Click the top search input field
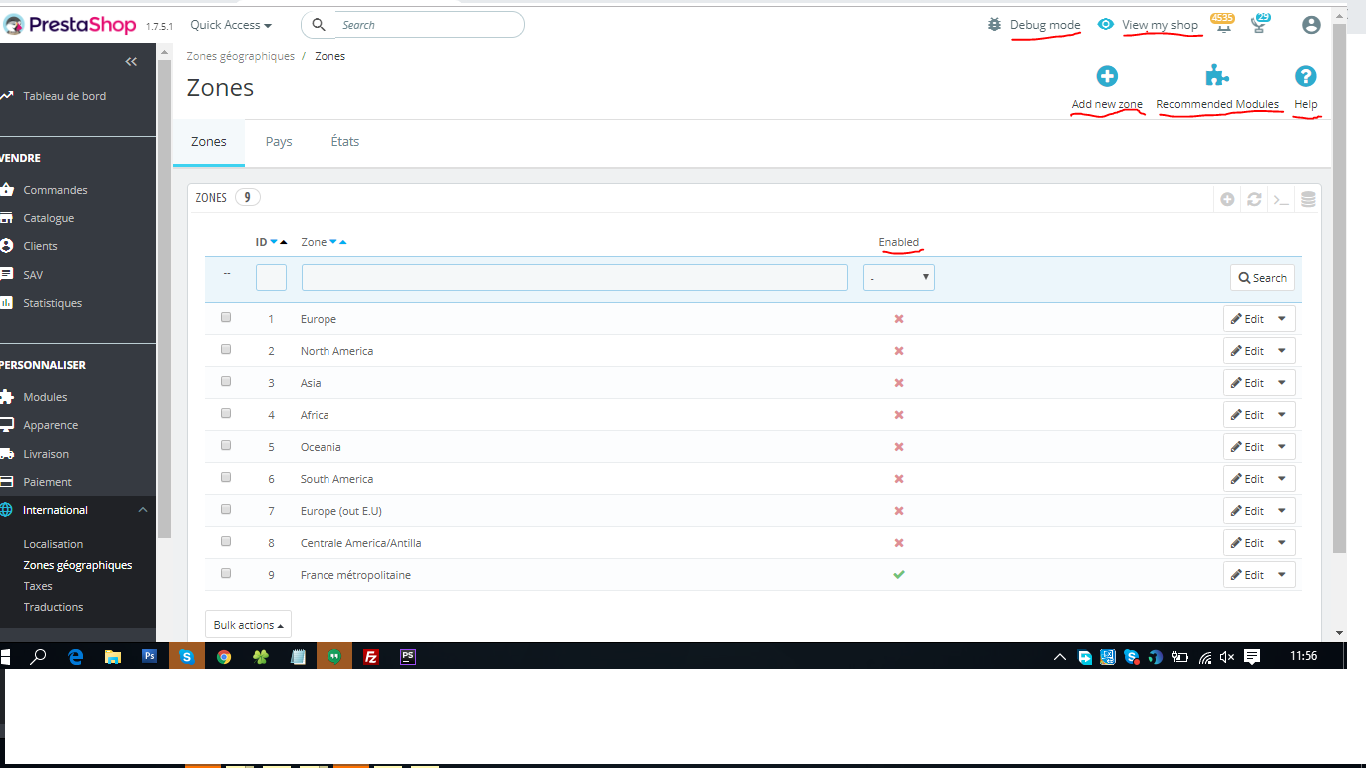Screen dimensions: 1366x768 [x=413, y=25]
